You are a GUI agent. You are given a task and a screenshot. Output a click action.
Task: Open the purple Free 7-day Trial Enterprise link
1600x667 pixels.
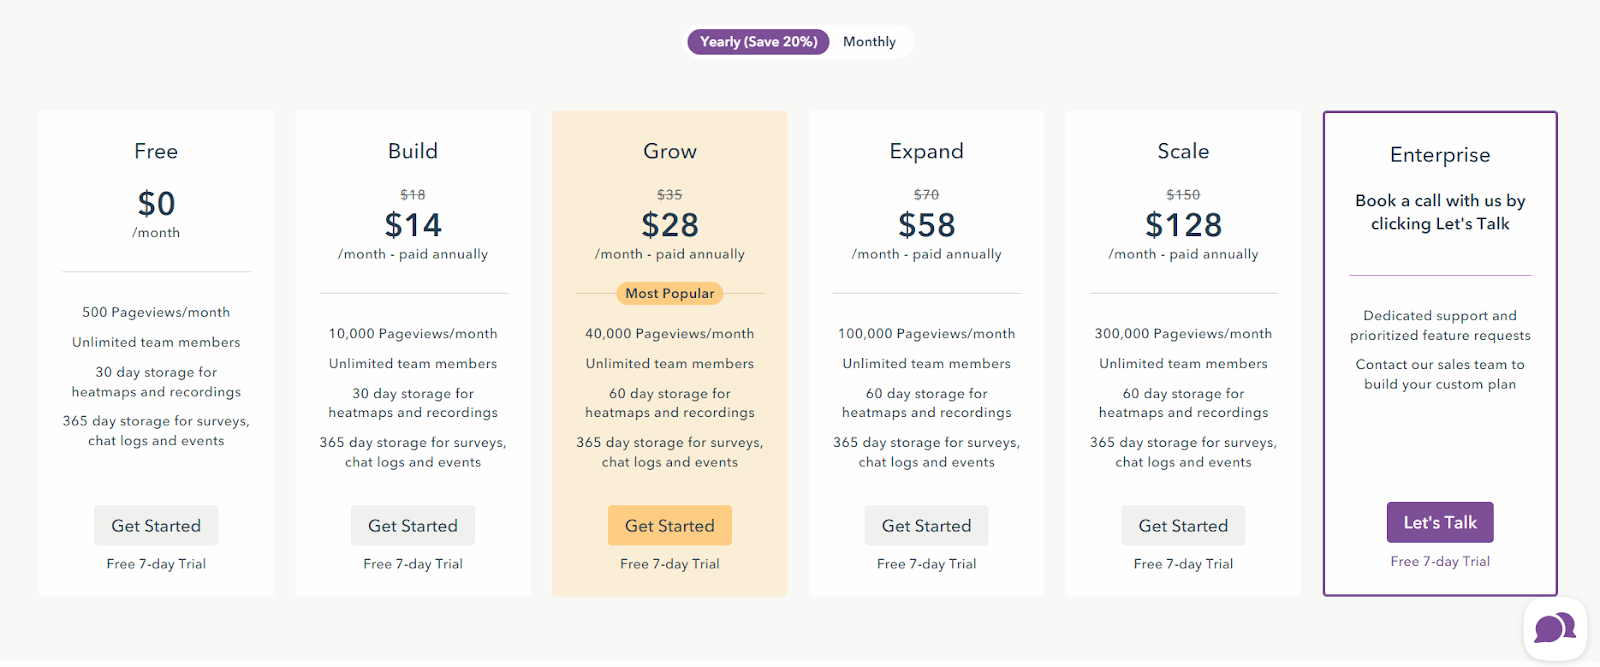click(x=1440, y=562)
